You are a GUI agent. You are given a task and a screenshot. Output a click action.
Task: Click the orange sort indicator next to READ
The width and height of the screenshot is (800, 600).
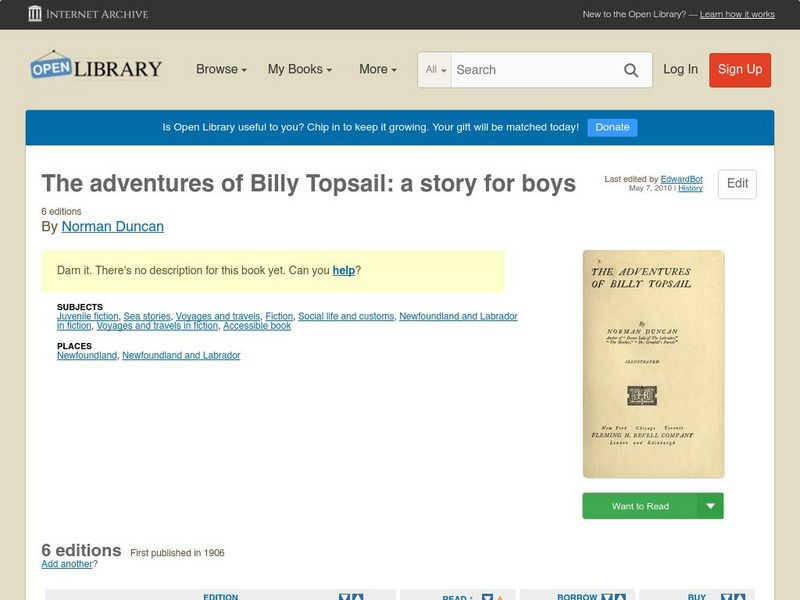click(502, 595)
